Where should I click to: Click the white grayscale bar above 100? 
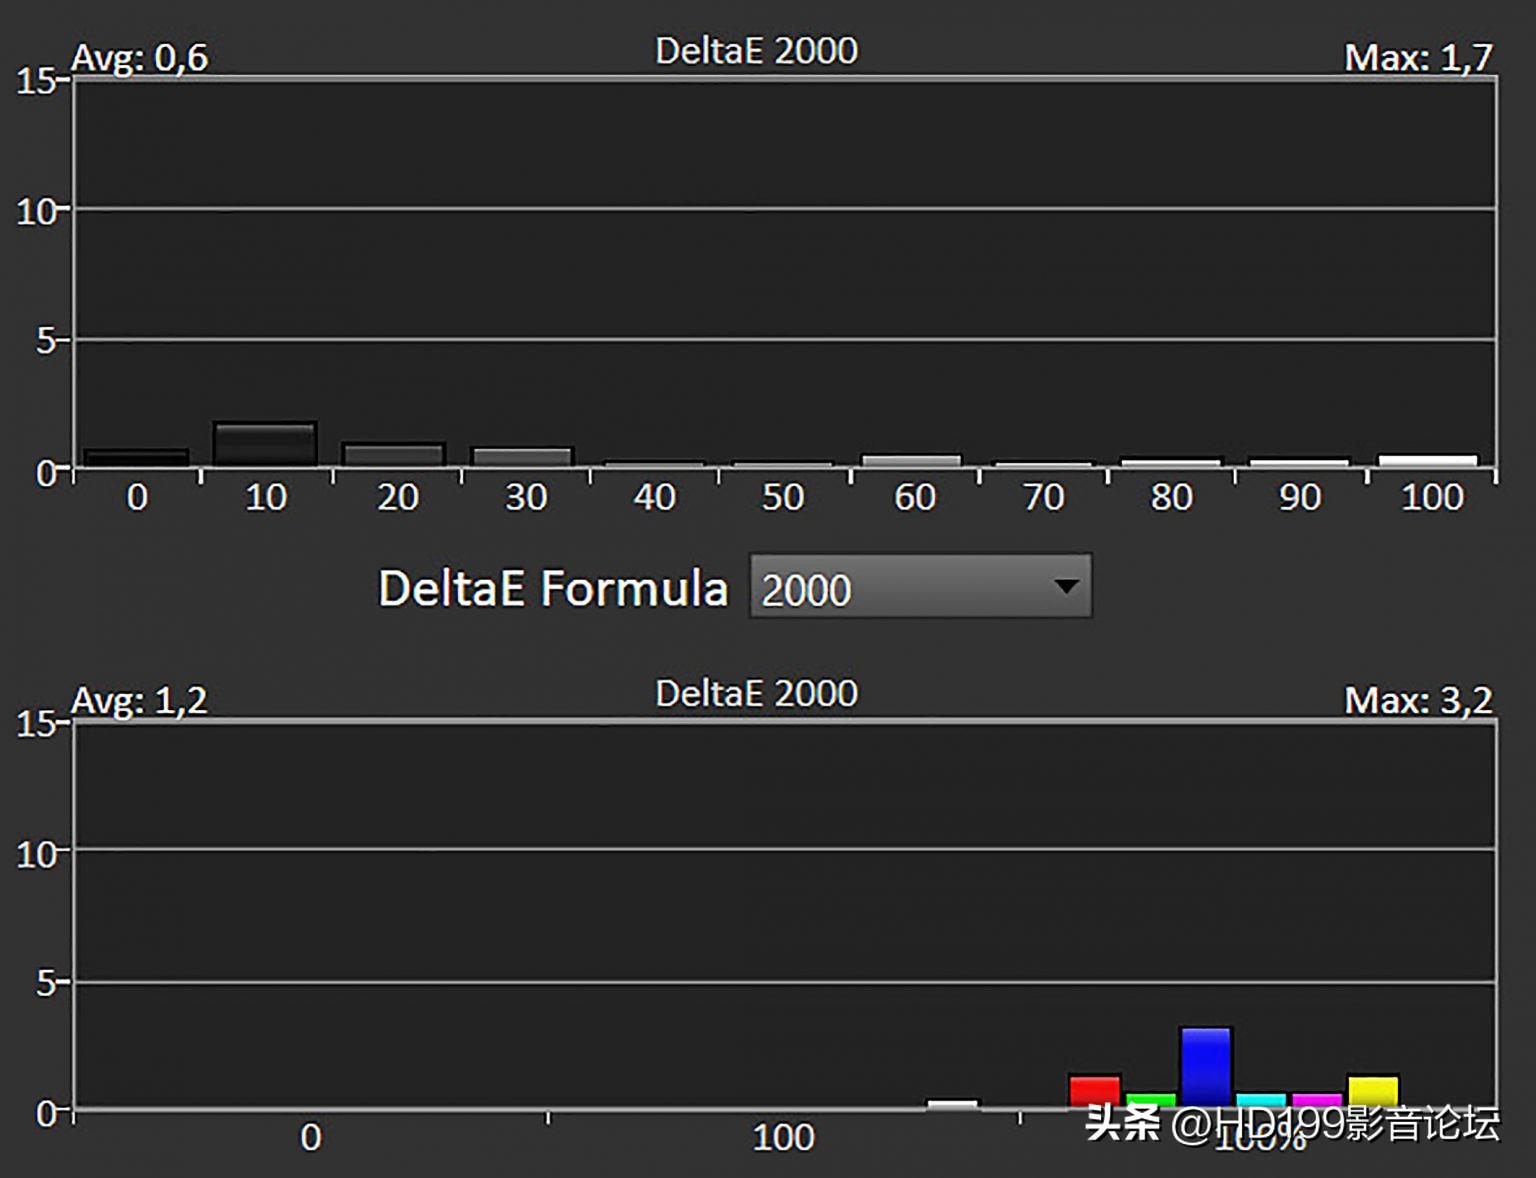point(1428,460)
